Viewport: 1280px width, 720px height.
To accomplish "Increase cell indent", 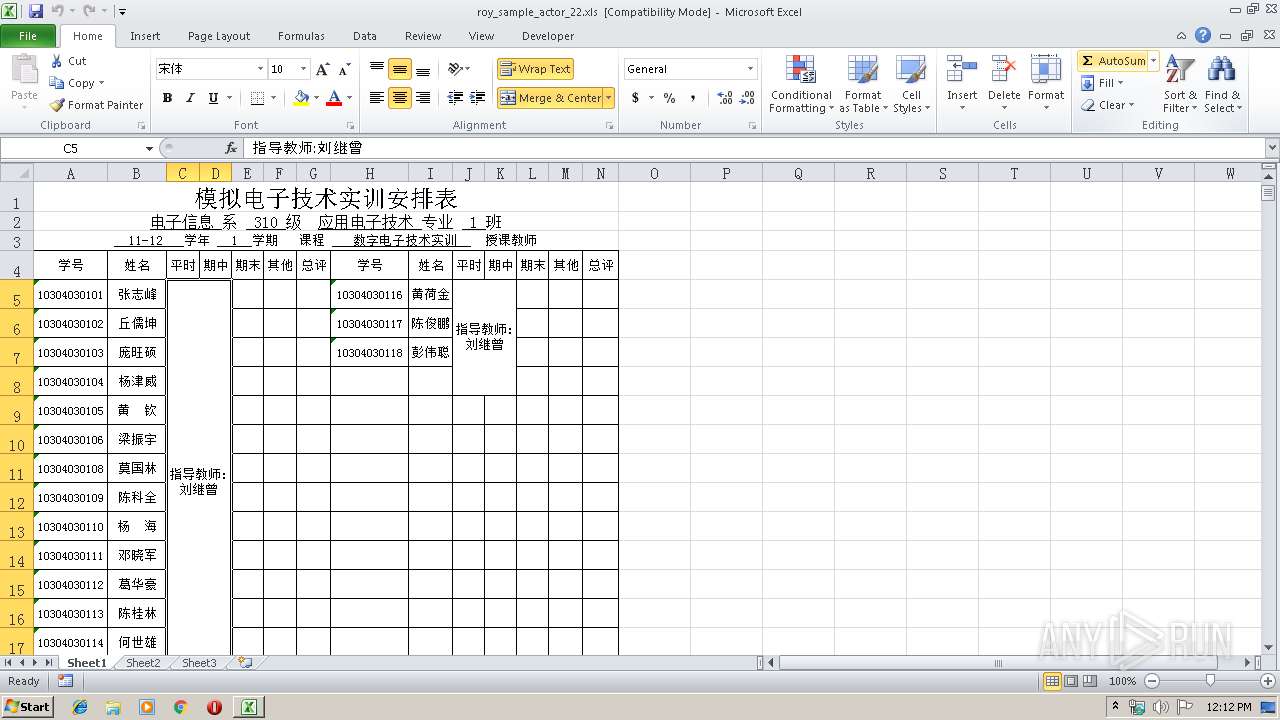I will point(478,98).
